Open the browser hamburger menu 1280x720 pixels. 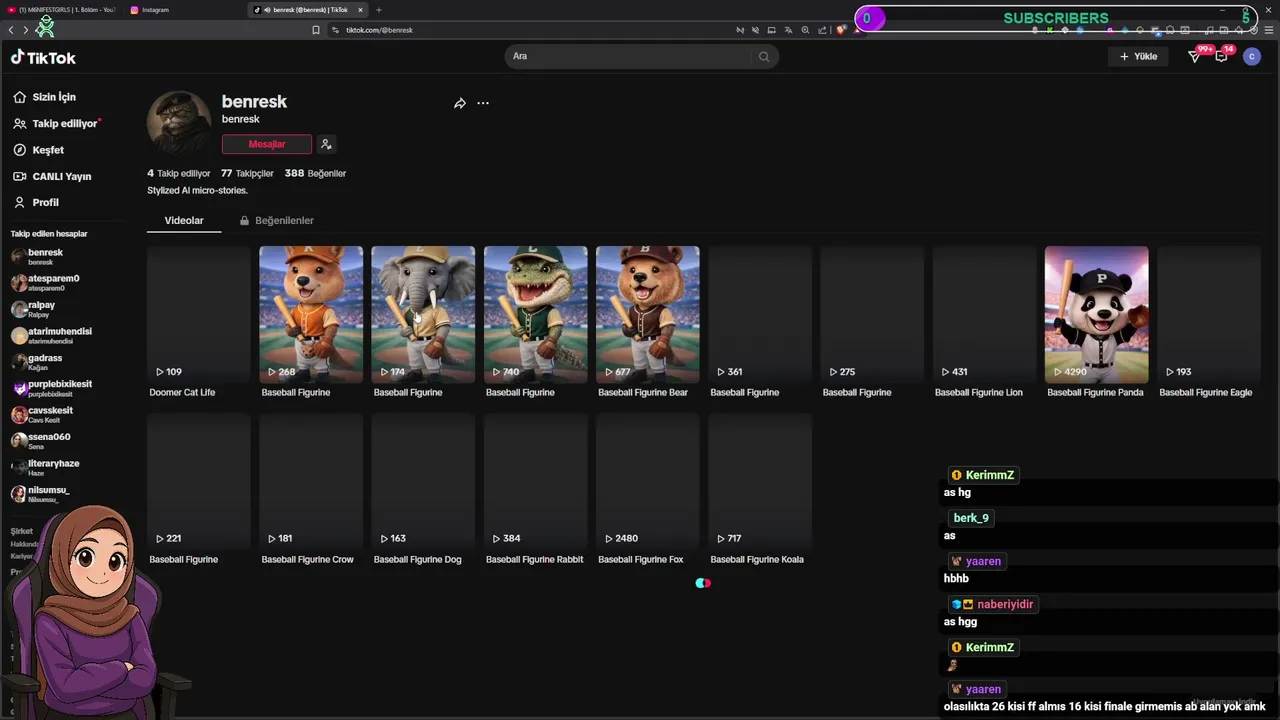pyautogui.click(x=1269, y=30)
